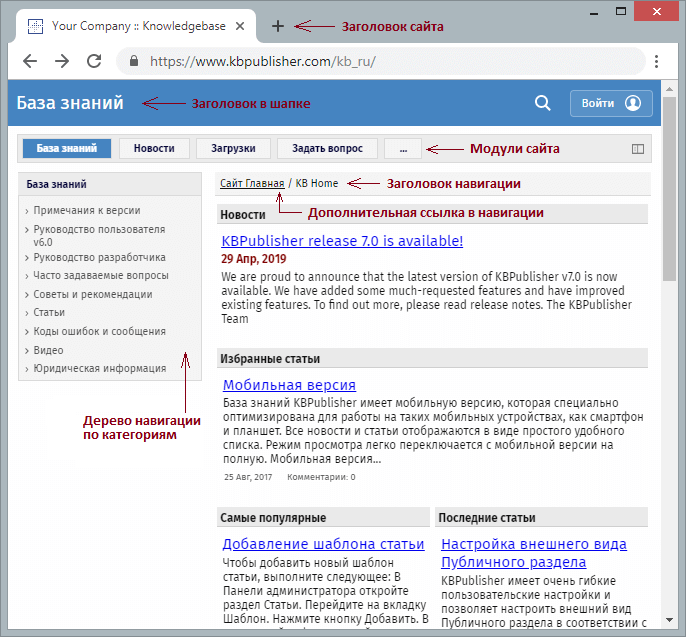This screenshot has width=686, height=637.
Task: Click the Войти login button
Action: pos(611,103)
